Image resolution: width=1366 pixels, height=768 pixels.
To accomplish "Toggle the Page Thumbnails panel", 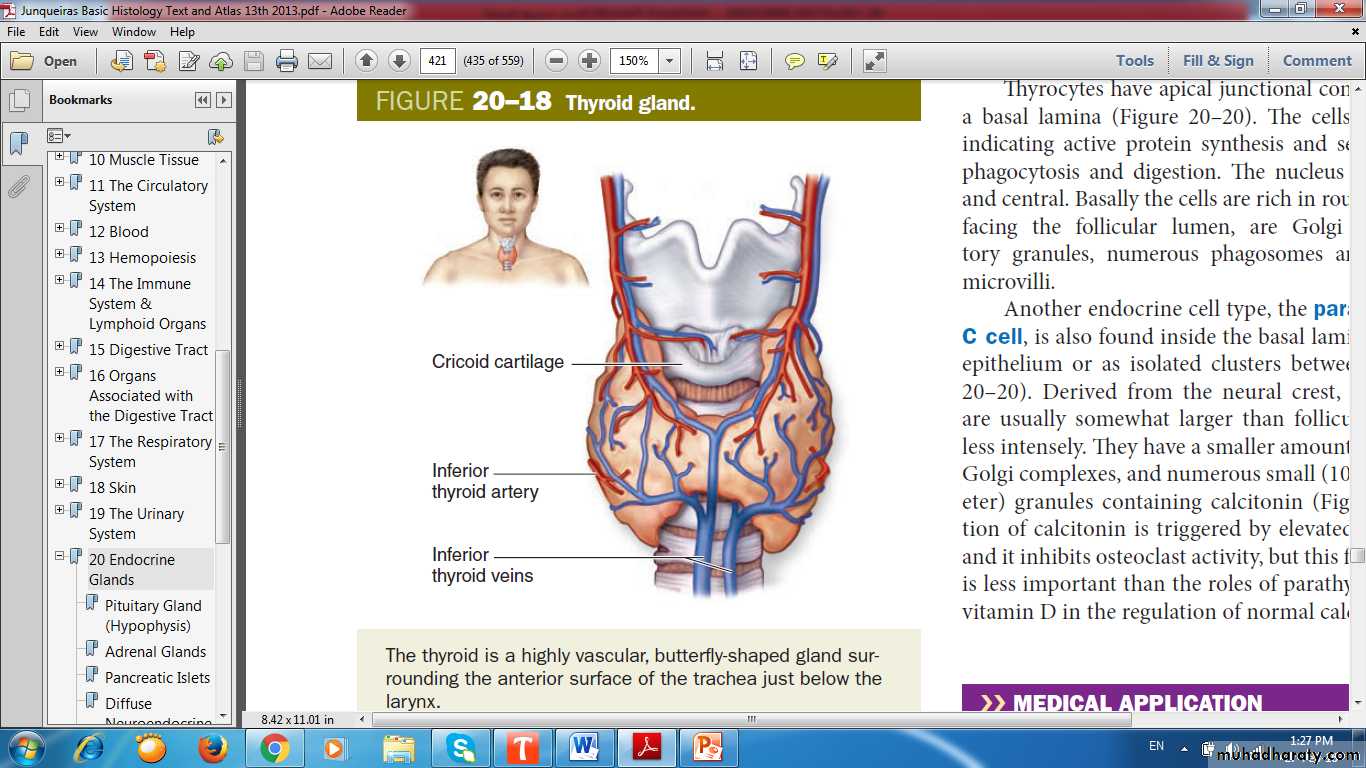I will click(x=18, y=101).
